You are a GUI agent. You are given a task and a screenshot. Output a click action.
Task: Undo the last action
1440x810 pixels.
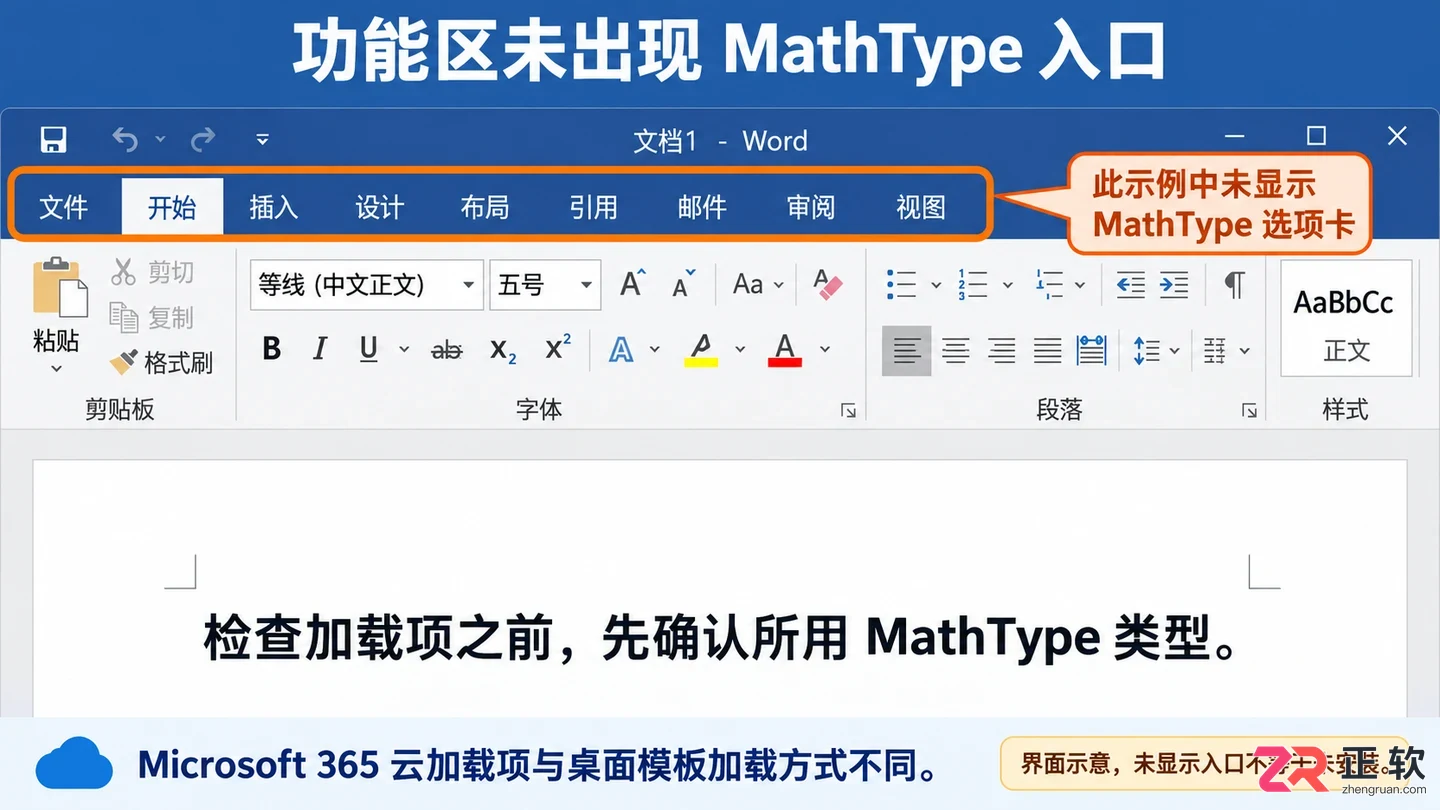[x=125, y=140]
